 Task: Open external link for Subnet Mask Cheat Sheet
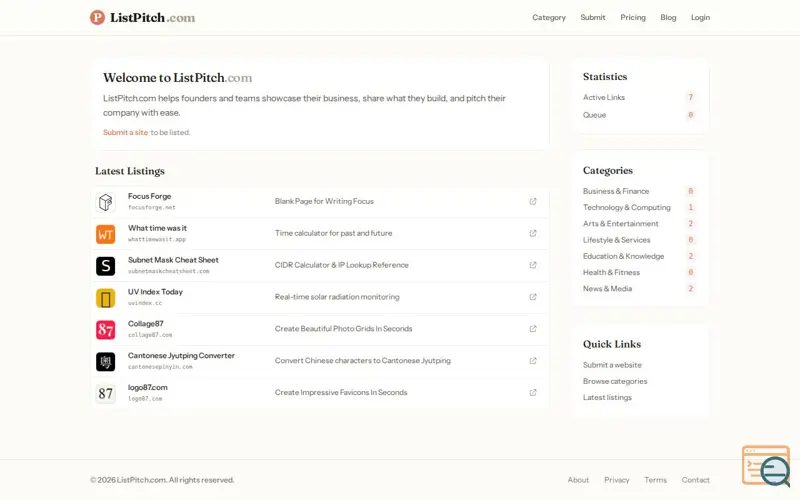pos(533,265)
